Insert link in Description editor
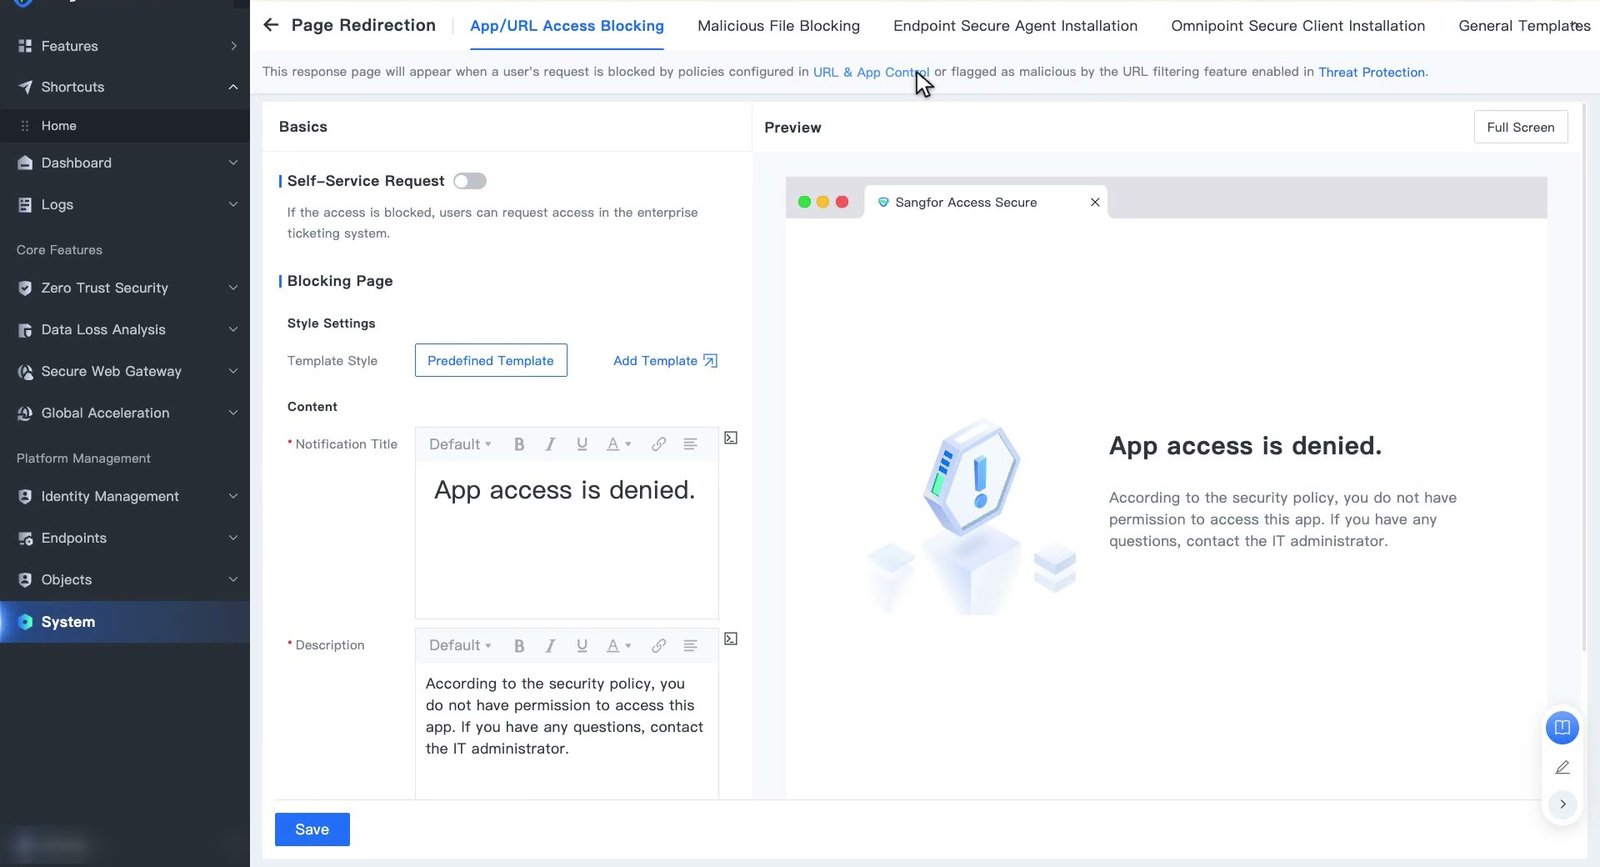 pos(659,646)
